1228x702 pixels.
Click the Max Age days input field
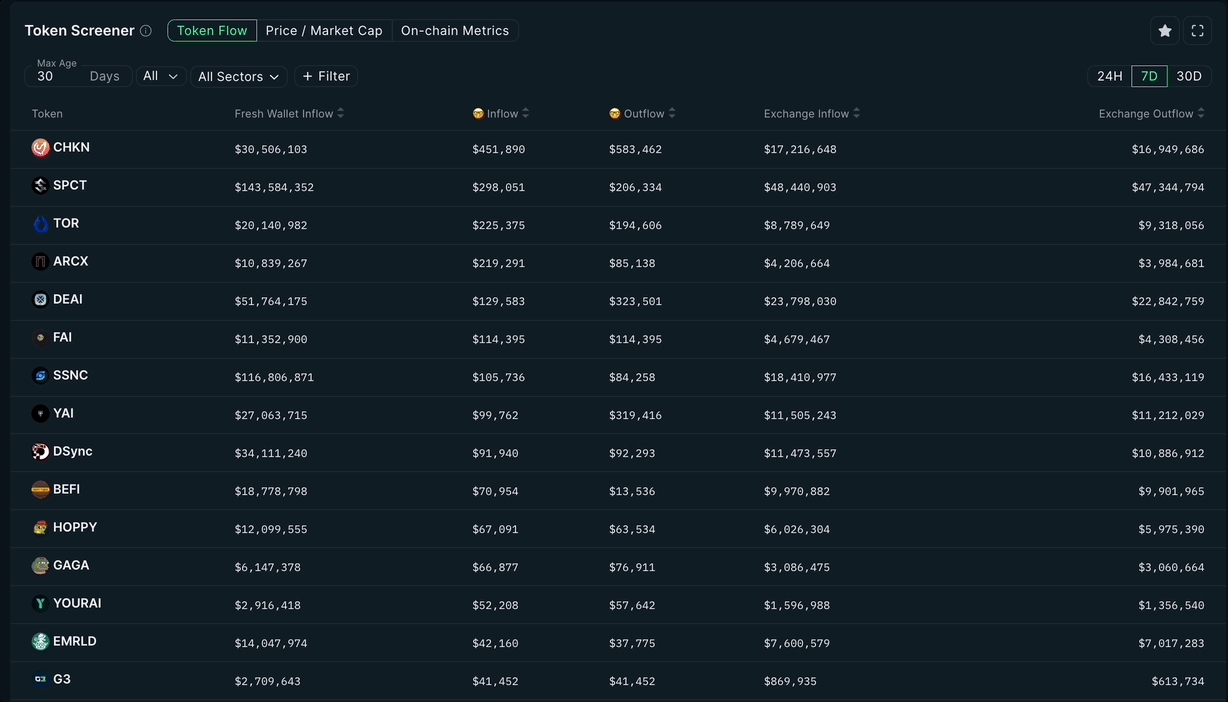(x=60, y=77)
